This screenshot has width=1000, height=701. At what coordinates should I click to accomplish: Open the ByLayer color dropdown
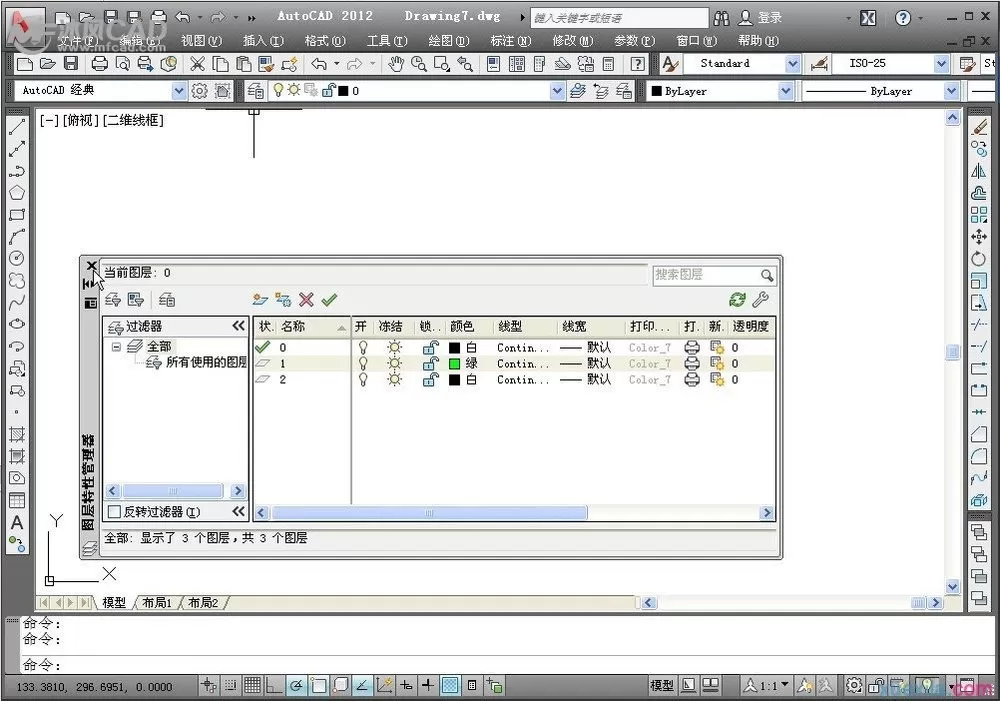coord(786,91)
